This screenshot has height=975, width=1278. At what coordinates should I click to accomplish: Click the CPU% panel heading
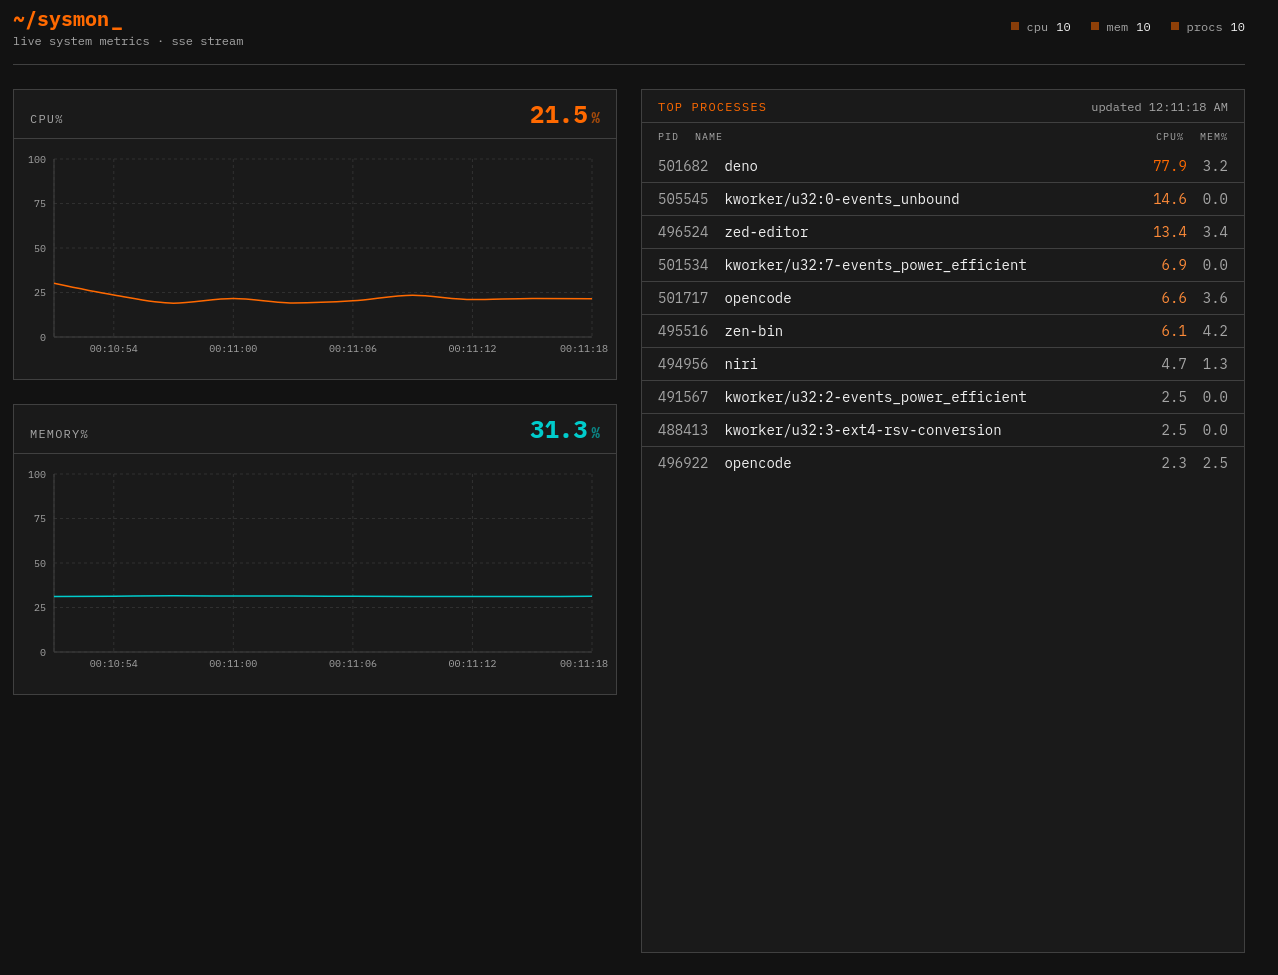[47, 120]
